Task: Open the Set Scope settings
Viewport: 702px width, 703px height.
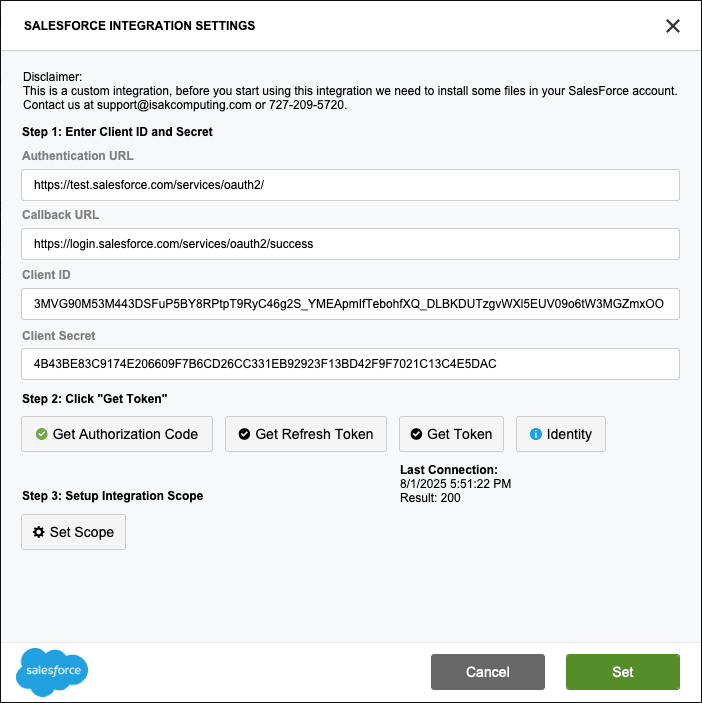Action: (74, 532)
